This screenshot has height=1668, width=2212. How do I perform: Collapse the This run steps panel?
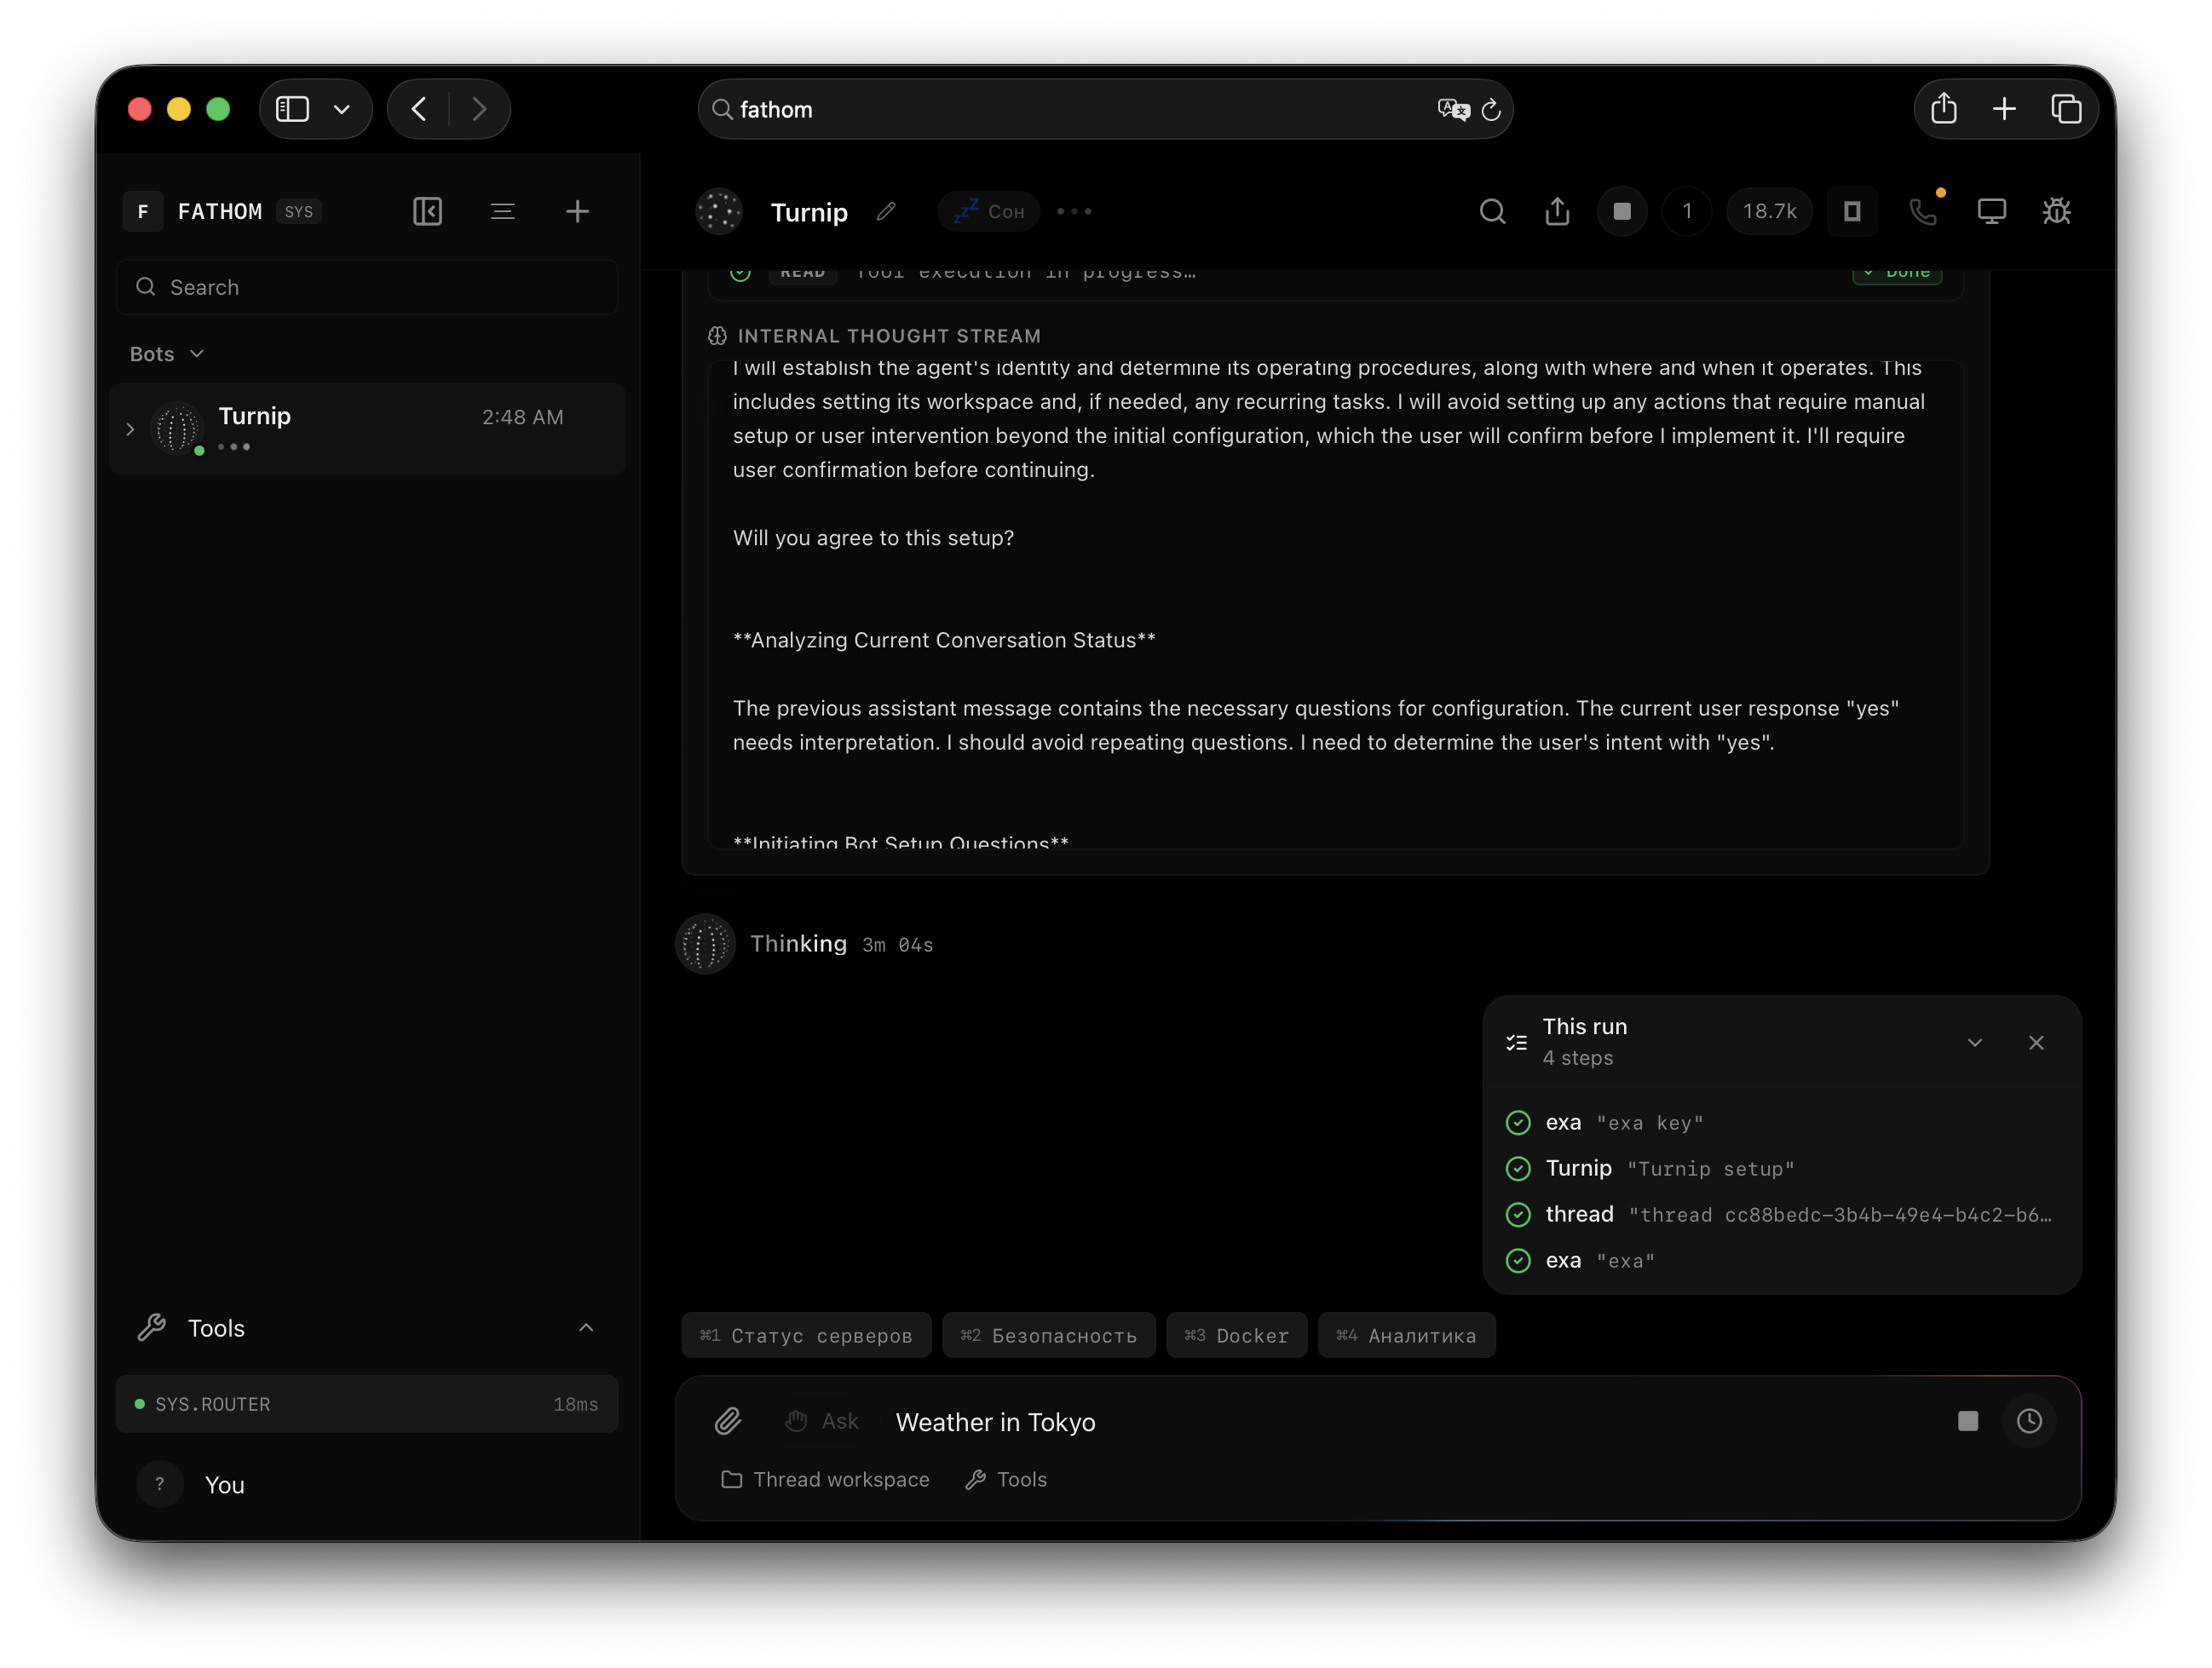[x=1975, y=1043]
